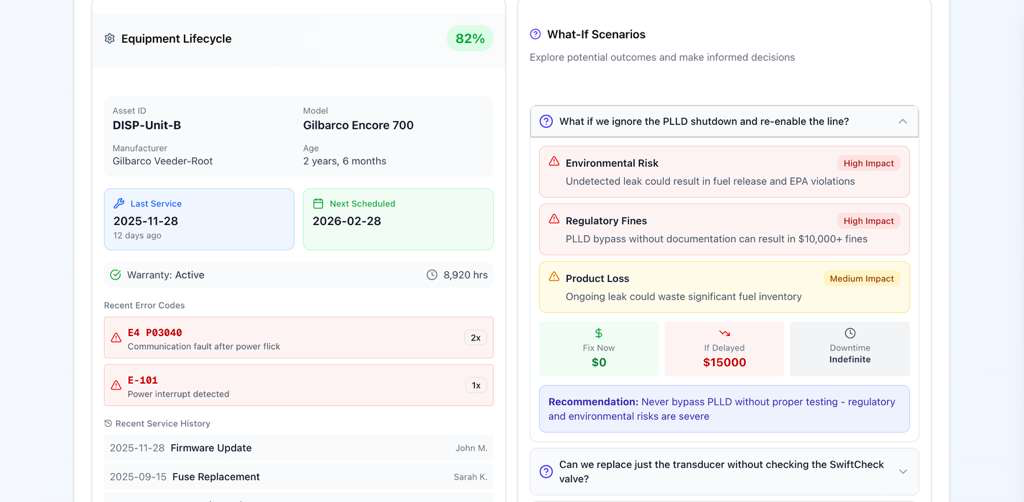
Task: Select the E-101 power interrupt error row
Action: pos(298,386)
